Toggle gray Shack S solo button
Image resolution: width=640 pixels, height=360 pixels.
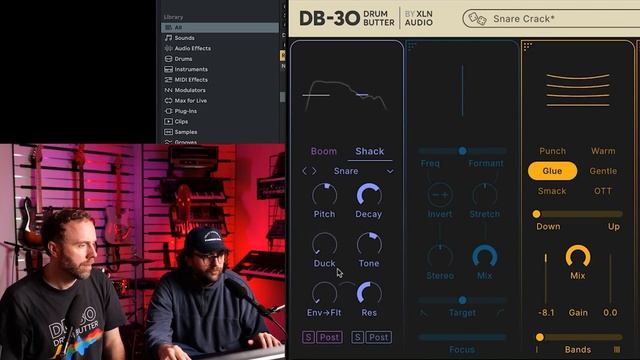(x=358, y=337)
